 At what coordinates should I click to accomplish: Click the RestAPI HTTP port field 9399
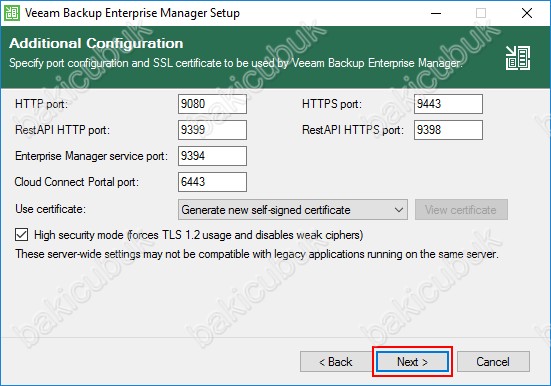[212, 130]
